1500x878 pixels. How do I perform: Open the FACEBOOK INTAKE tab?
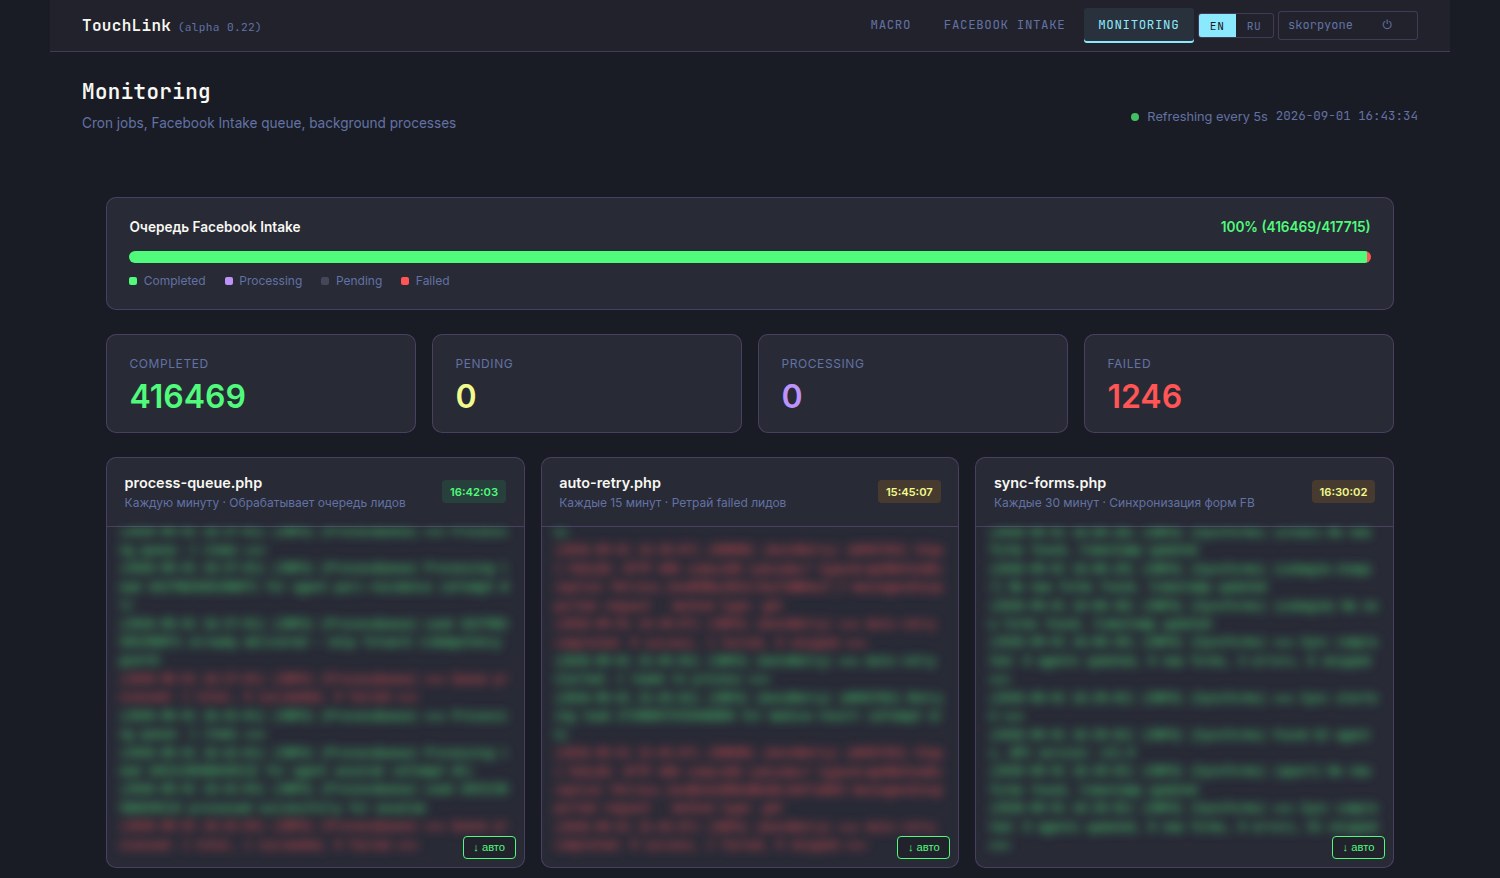[x=1004, y=25]
